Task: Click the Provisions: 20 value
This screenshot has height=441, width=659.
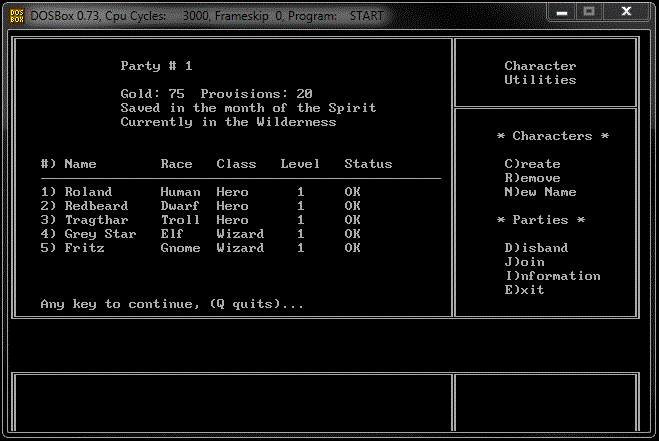Action: [256, 94]
